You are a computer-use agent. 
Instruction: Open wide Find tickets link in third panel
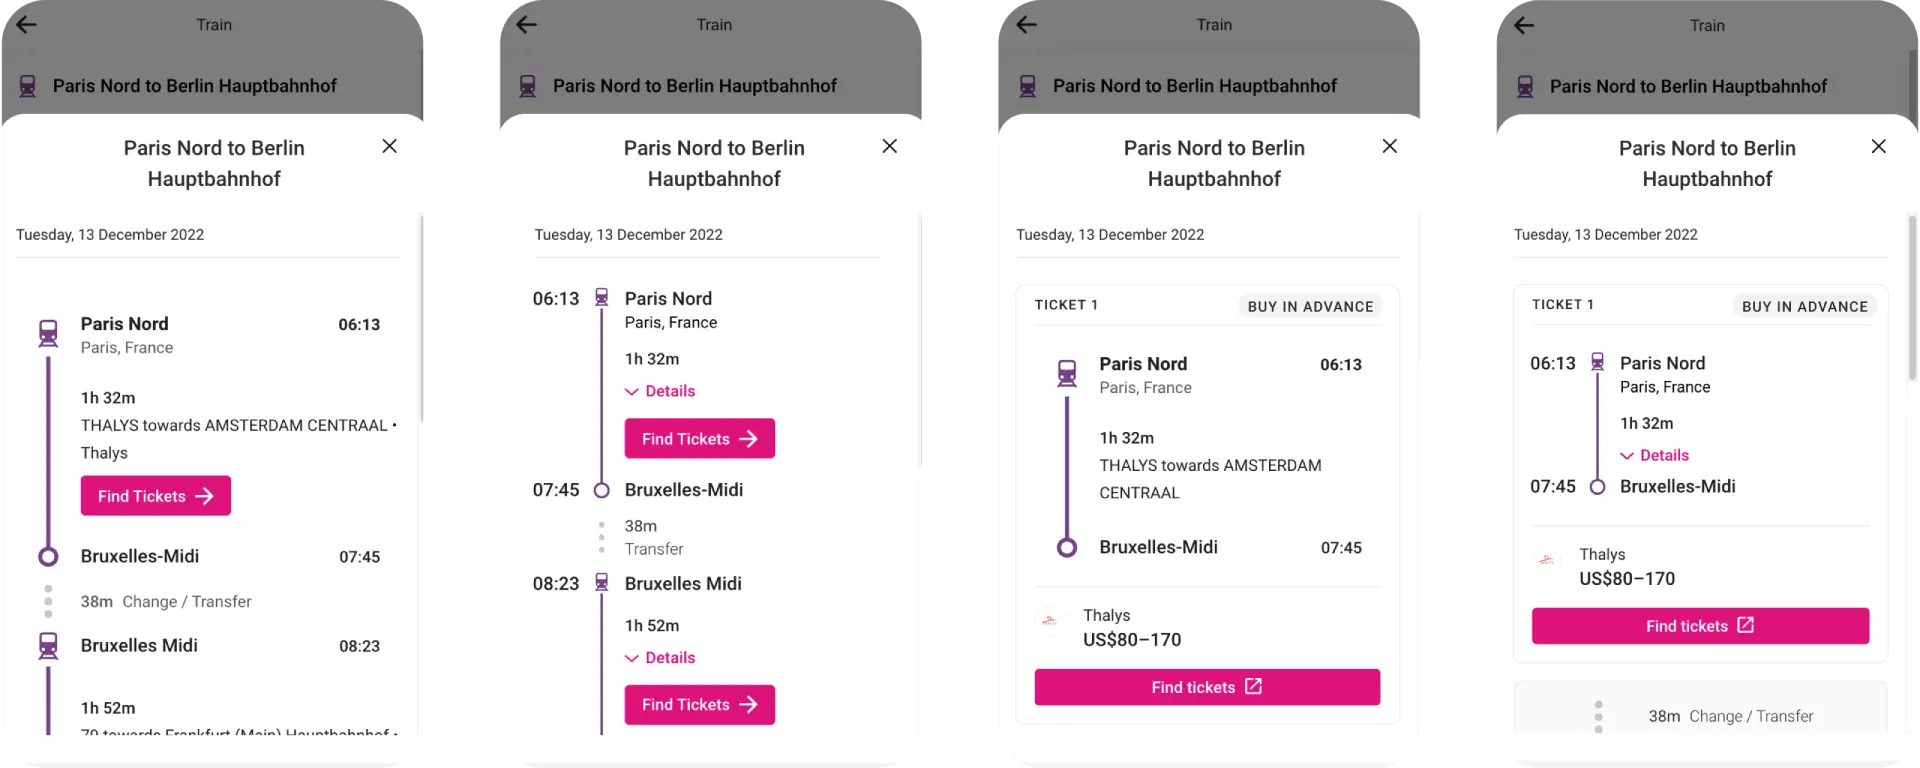pos(1207,687)
